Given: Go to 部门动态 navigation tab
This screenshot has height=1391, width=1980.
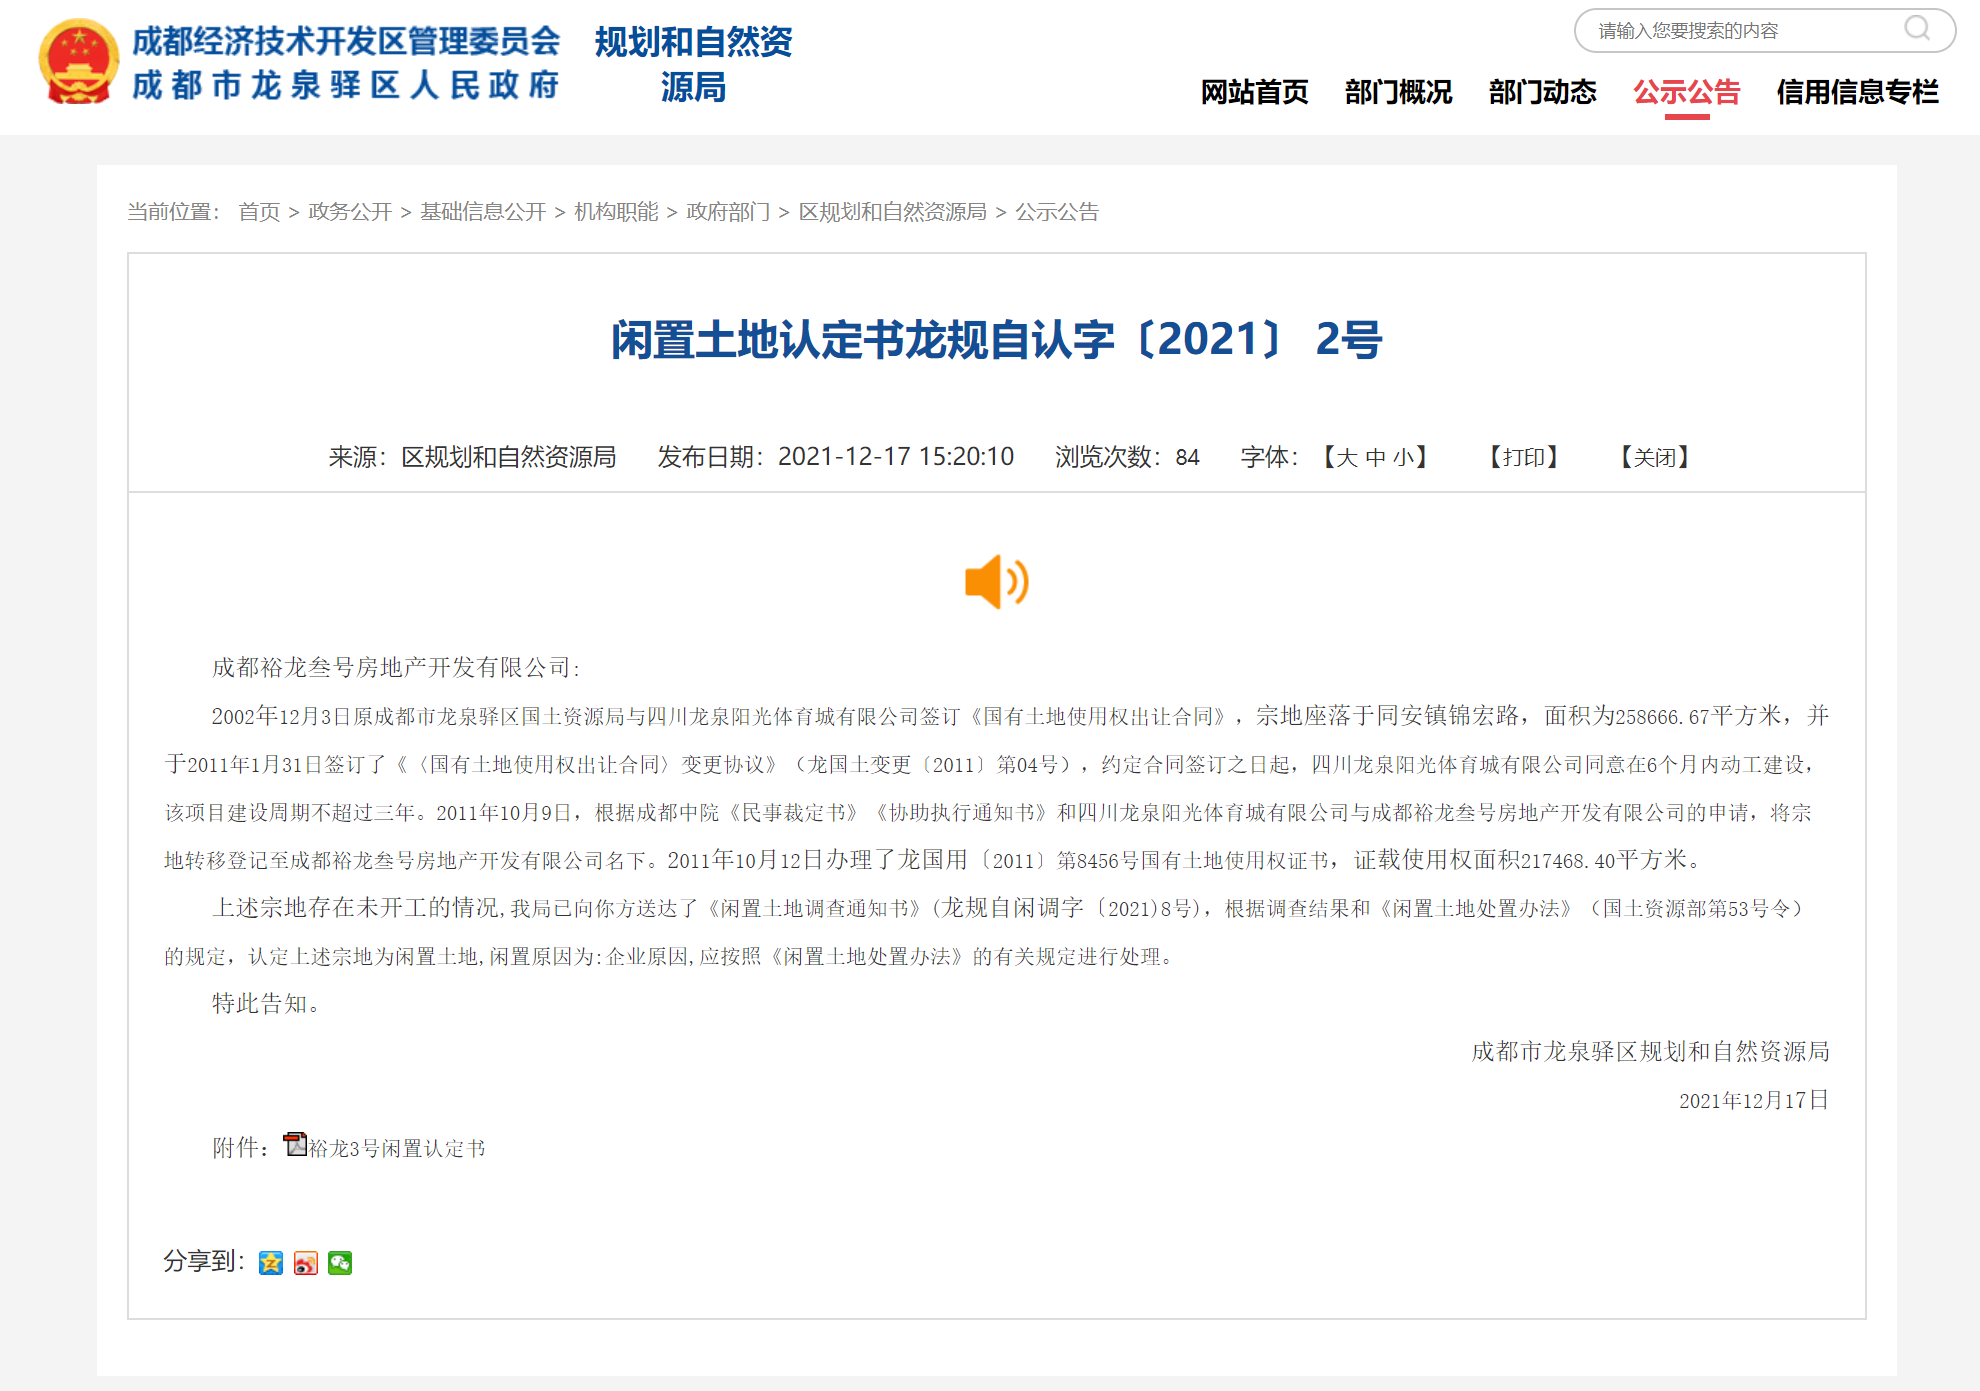Looking at the screenshot, I should pyautogui.click(x=1542, y=92).
